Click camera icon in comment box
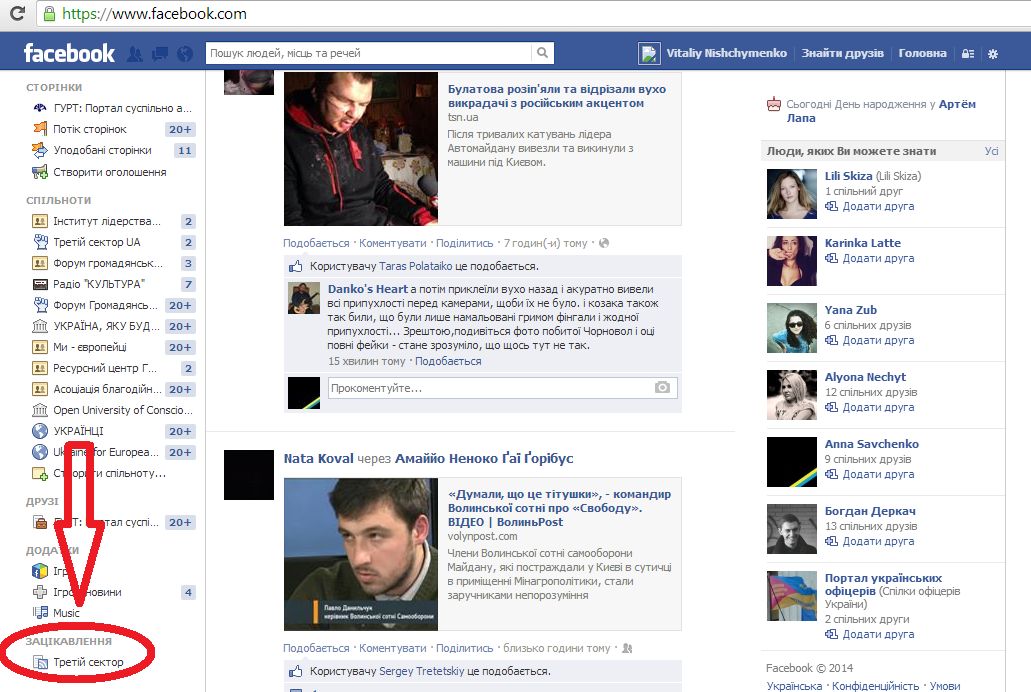The height and width of the screenshot is (692, 1031). tap(662, 387)
